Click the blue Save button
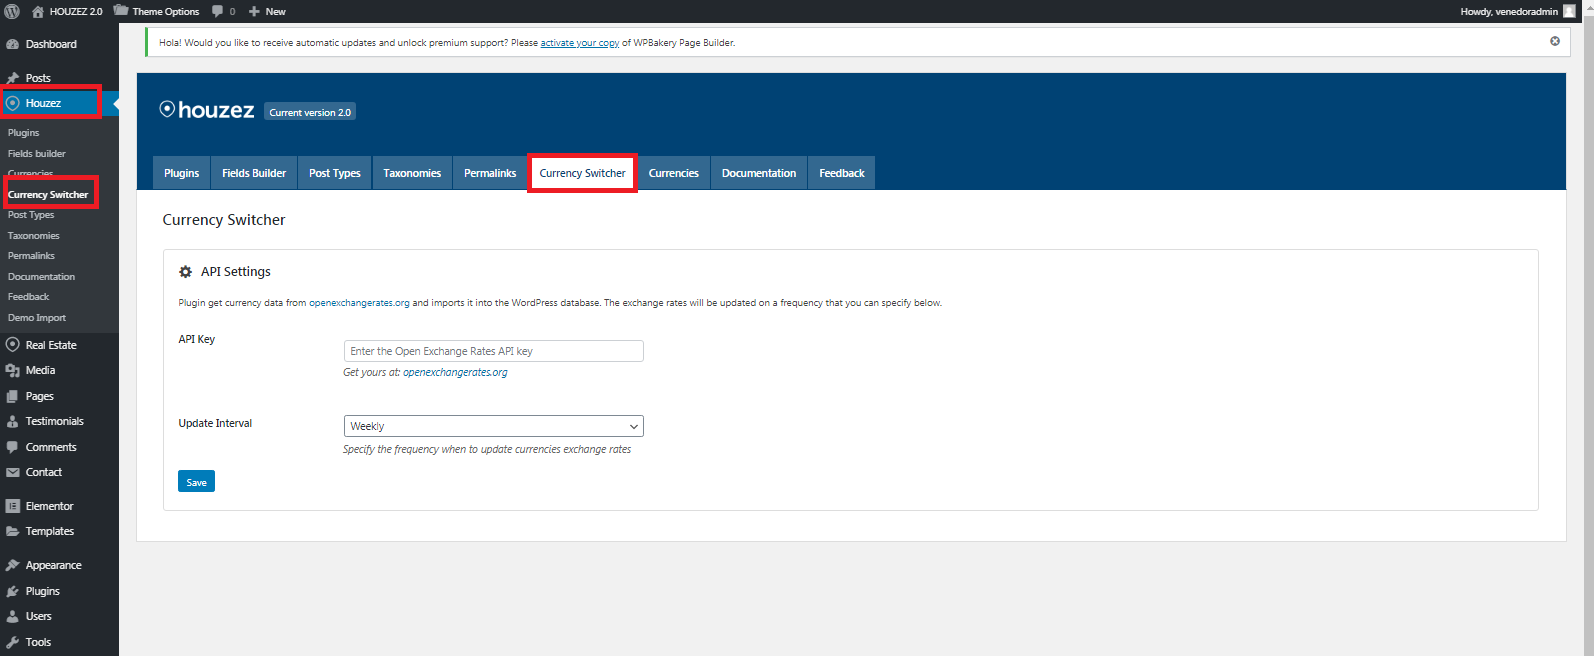This screenshot has height=656, width=1594. point(196,482)
